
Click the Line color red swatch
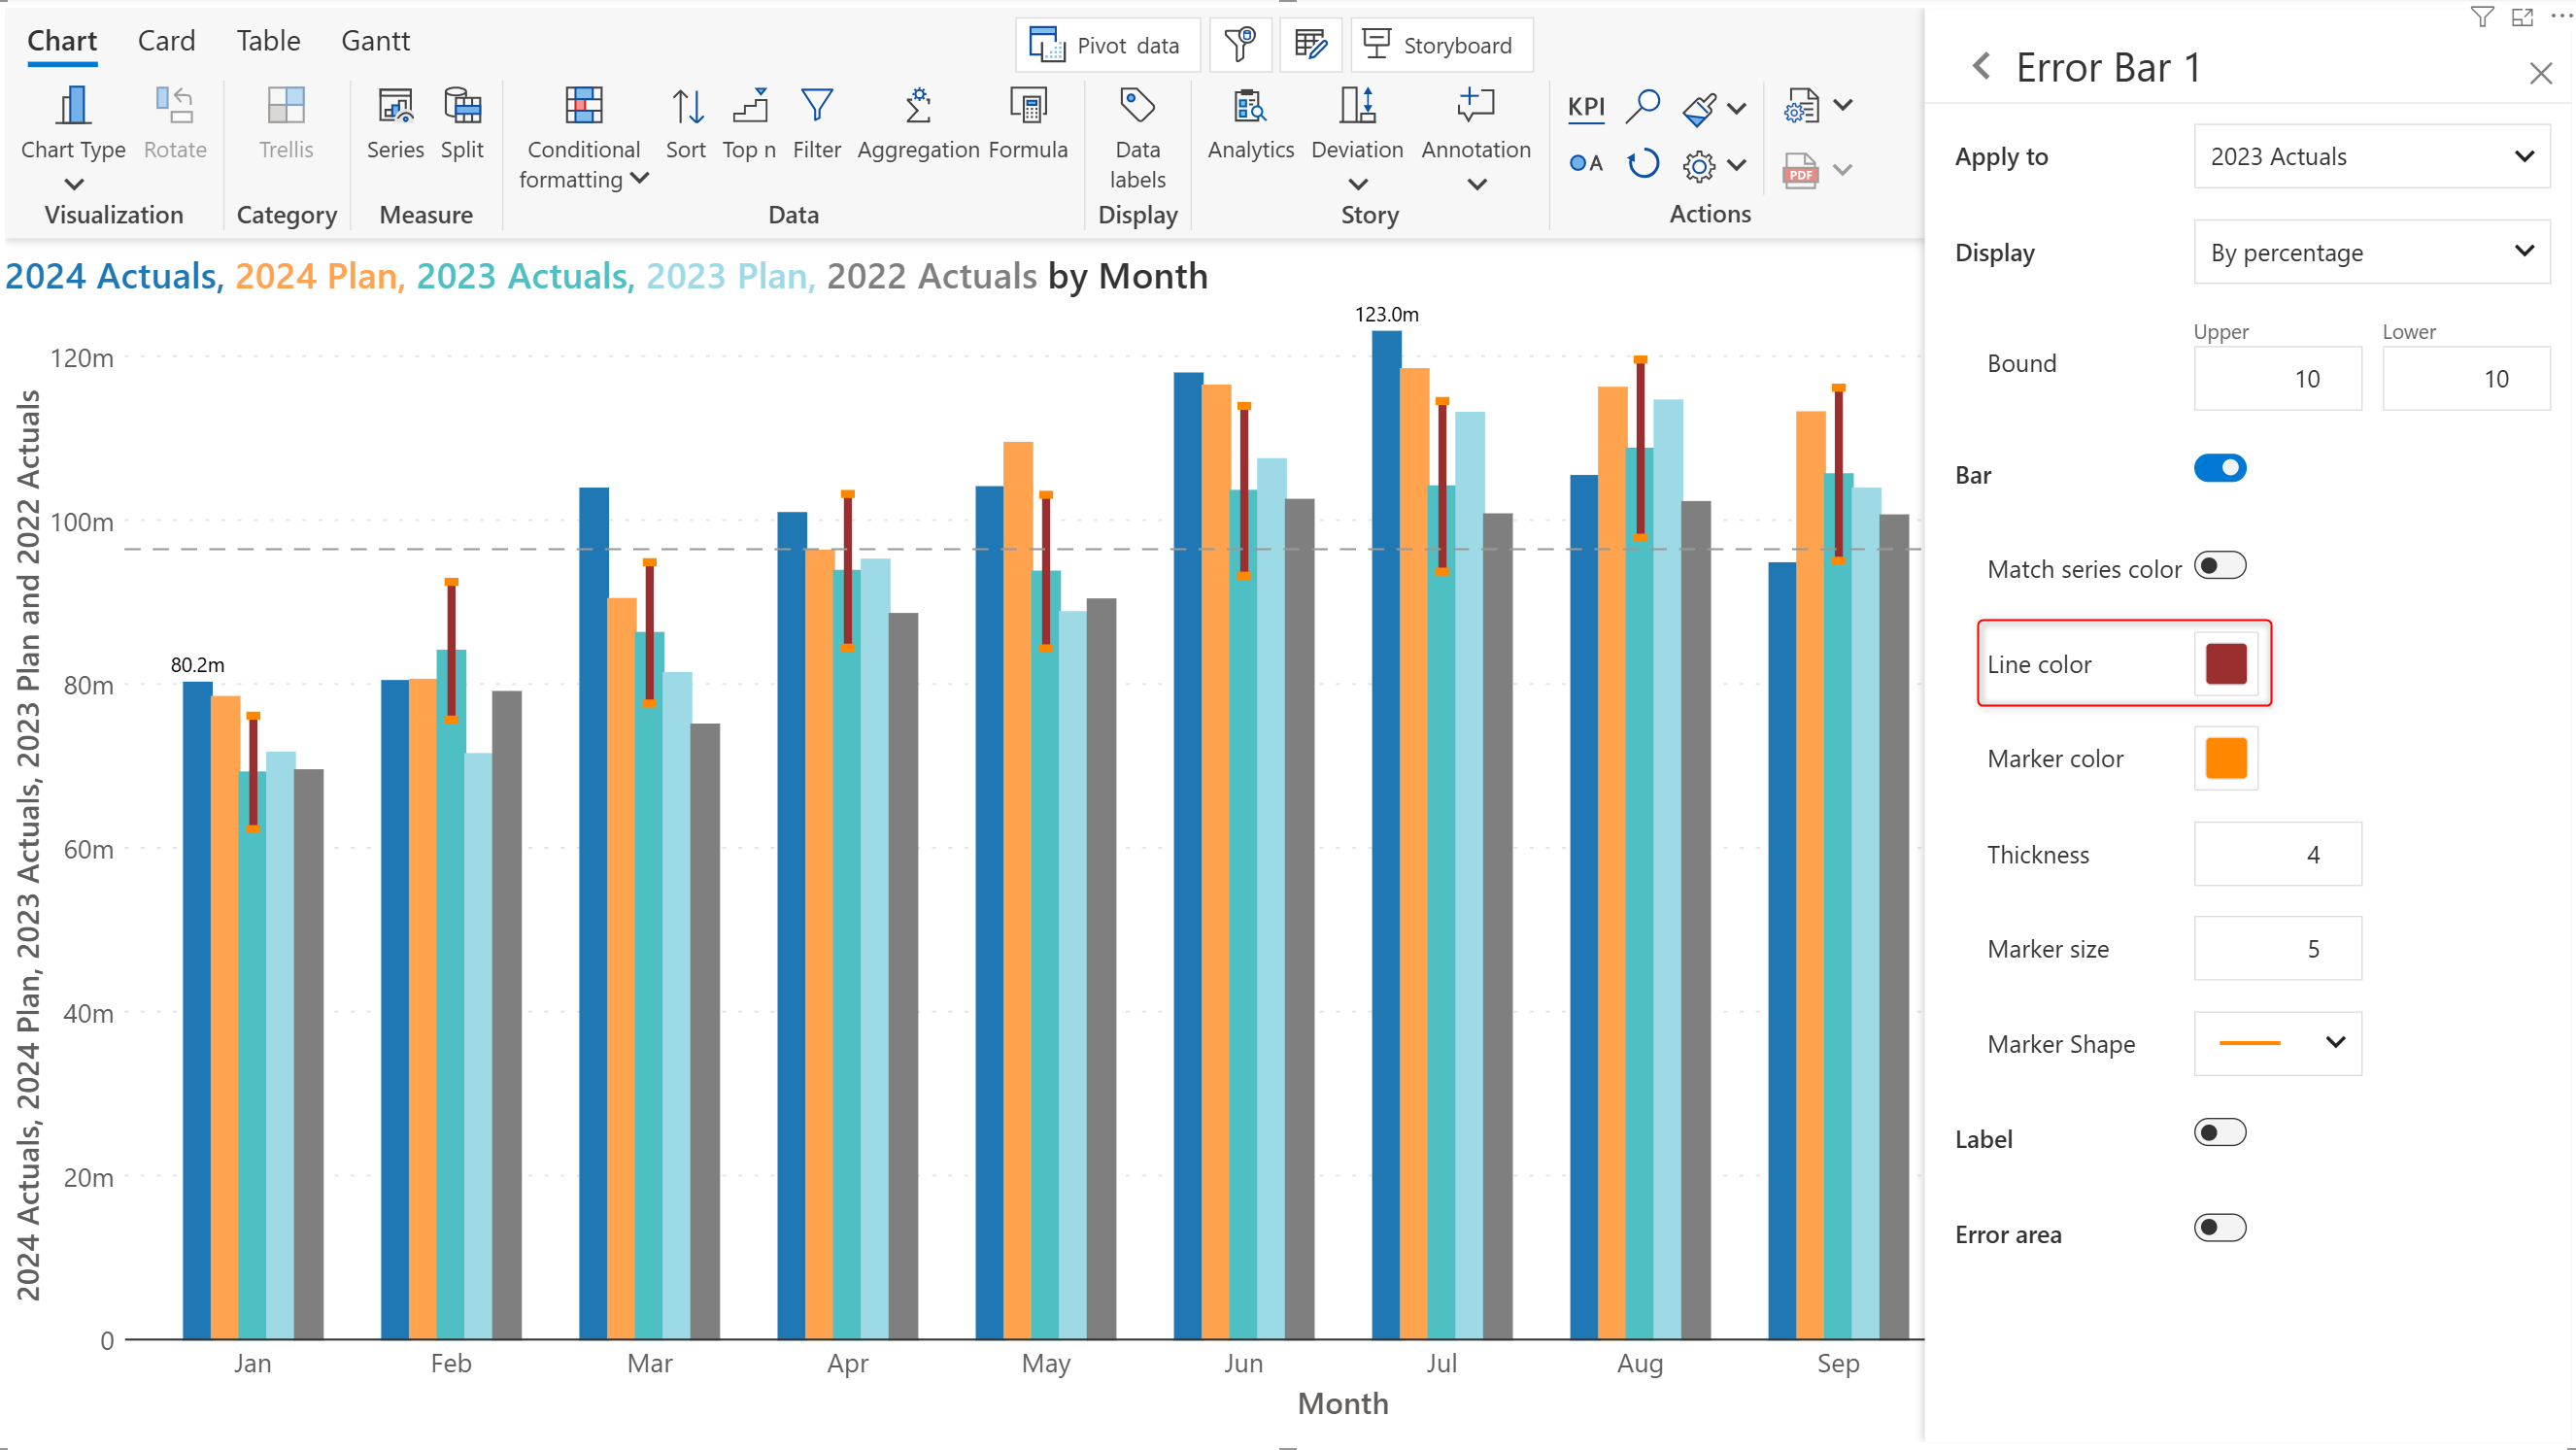pyautogui.click(x=2226, y=664)
